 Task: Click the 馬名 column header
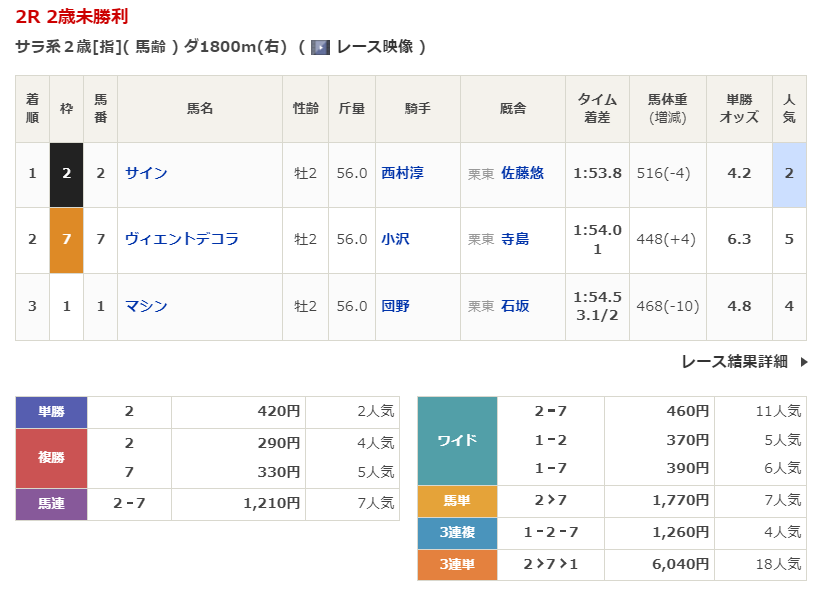pos(200,108)
